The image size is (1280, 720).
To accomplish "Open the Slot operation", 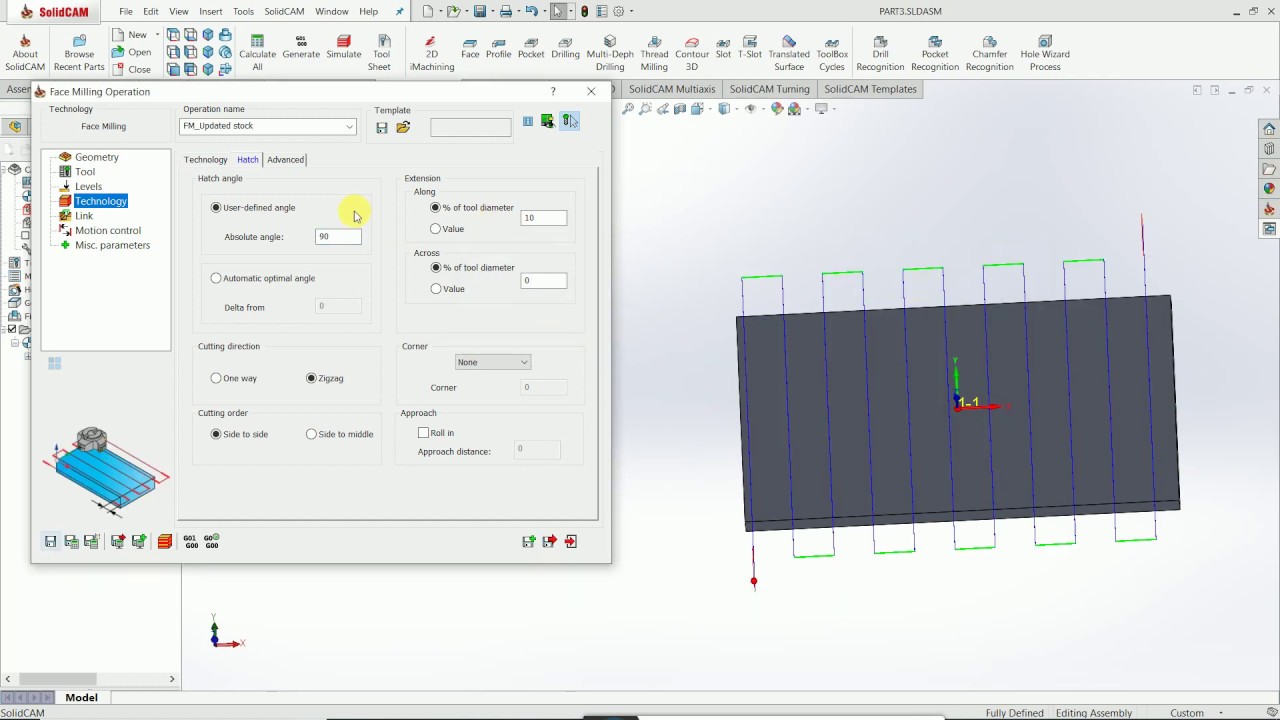I will (x=723, y=47).
